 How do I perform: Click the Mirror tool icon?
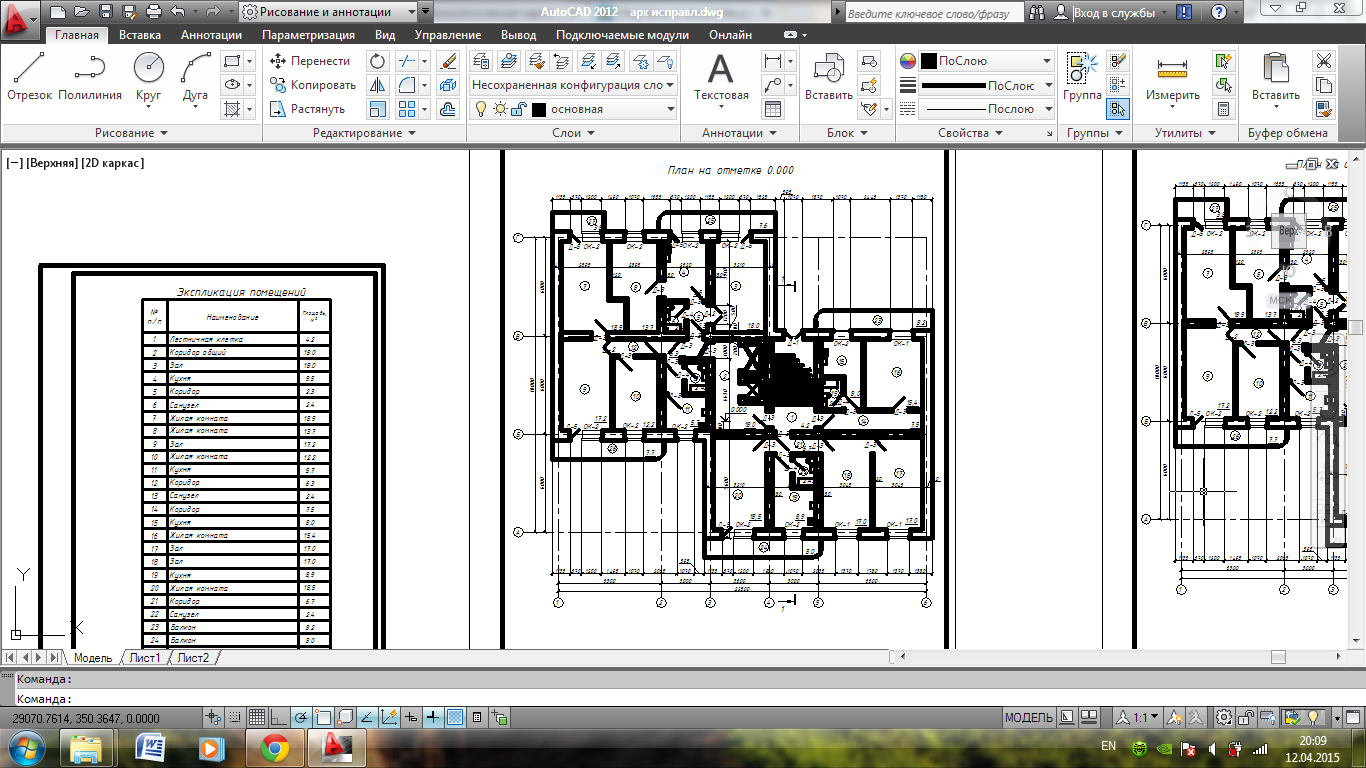point(377,85)
